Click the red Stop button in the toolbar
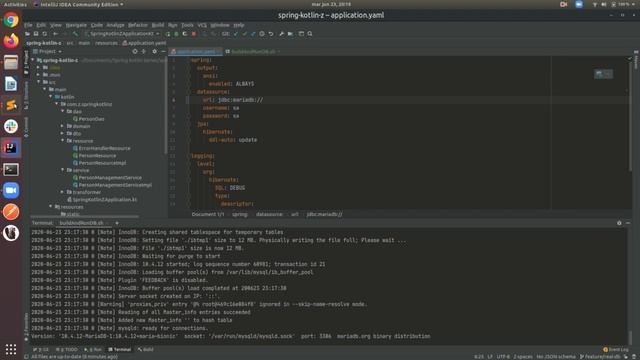640x360 pixels. (194, 34)
